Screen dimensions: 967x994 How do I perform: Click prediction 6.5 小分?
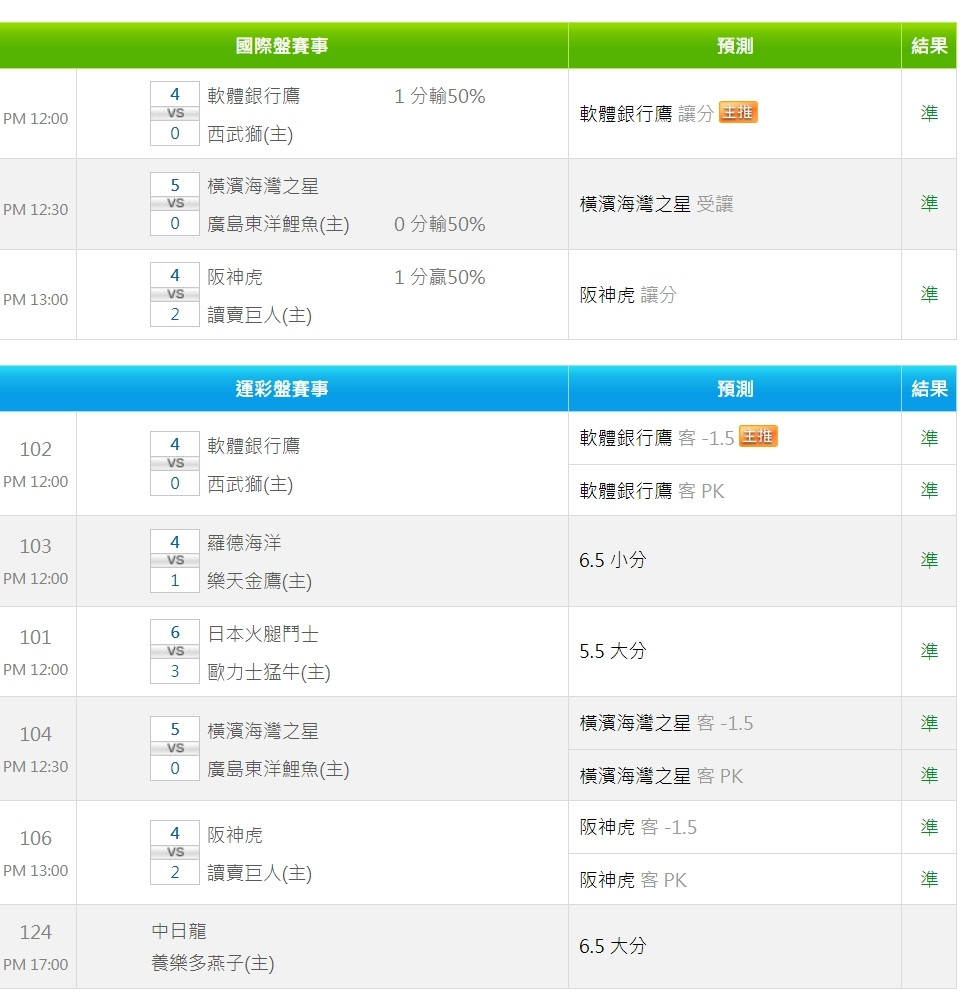(x=613, y=560)
